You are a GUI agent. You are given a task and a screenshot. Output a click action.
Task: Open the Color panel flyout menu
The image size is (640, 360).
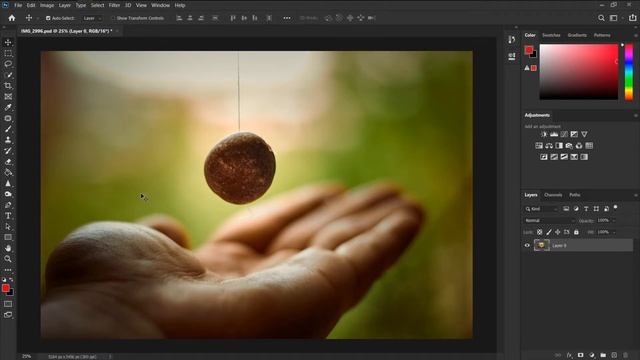(x=636, y=36)
